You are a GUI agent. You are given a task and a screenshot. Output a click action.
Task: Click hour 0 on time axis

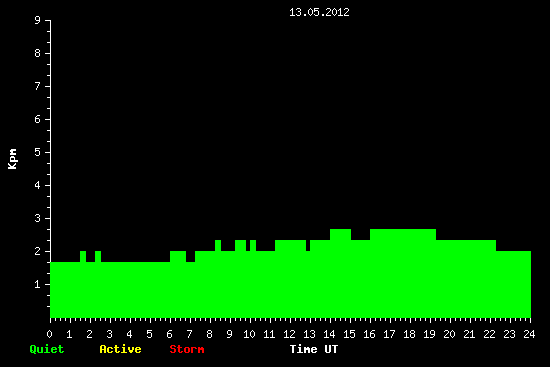tap(49, 334)
